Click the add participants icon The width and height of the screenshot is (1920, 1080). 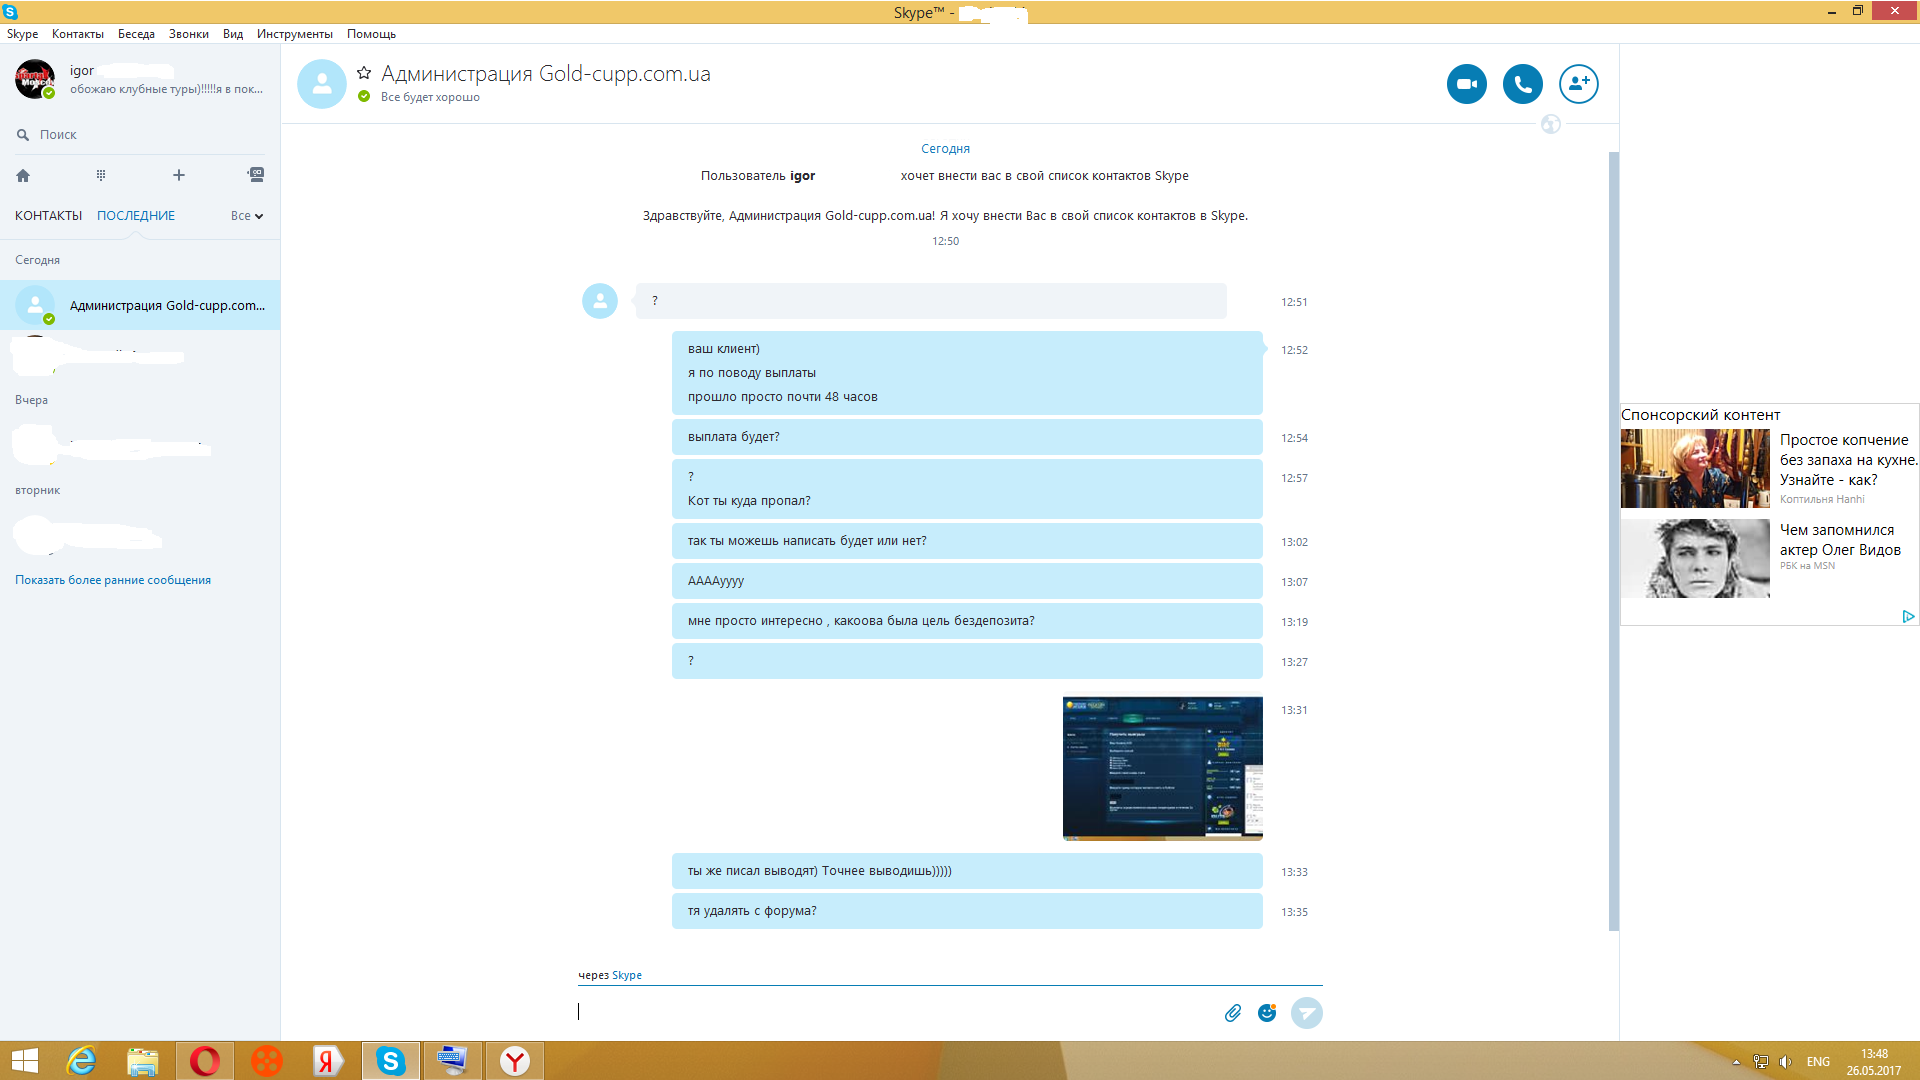pos(1578,84)
